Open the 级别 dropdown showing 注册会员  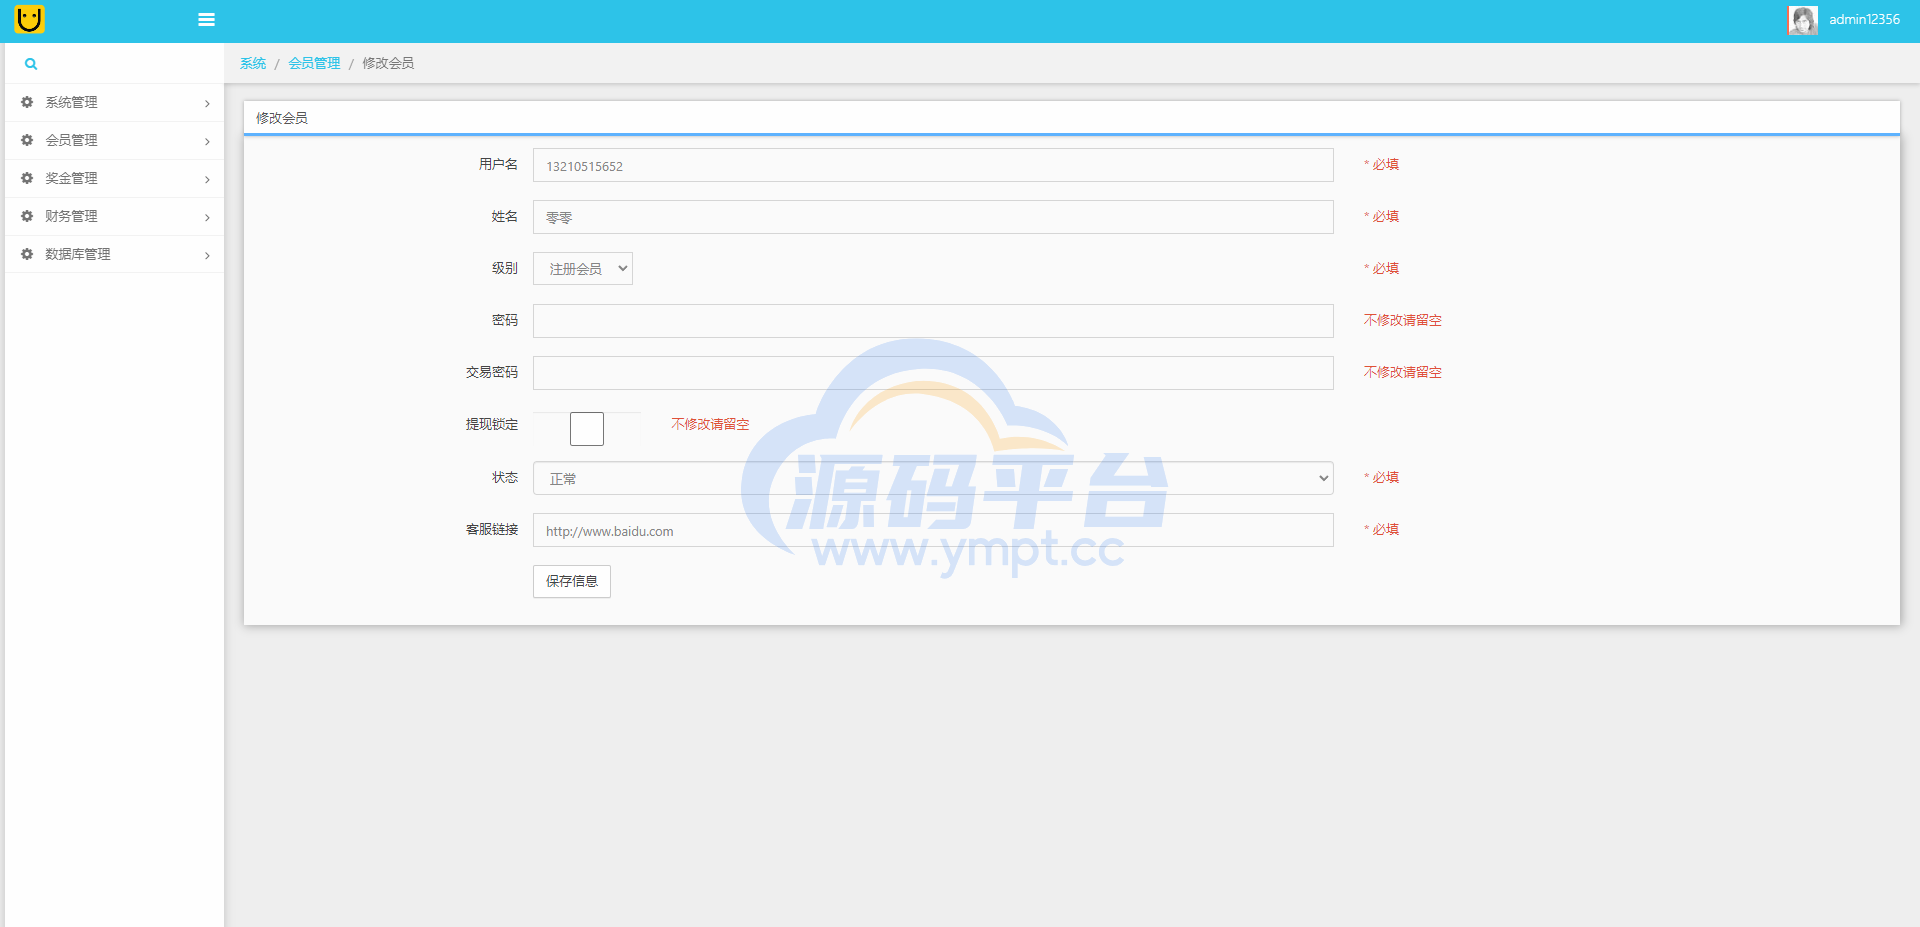pos(583,268)
